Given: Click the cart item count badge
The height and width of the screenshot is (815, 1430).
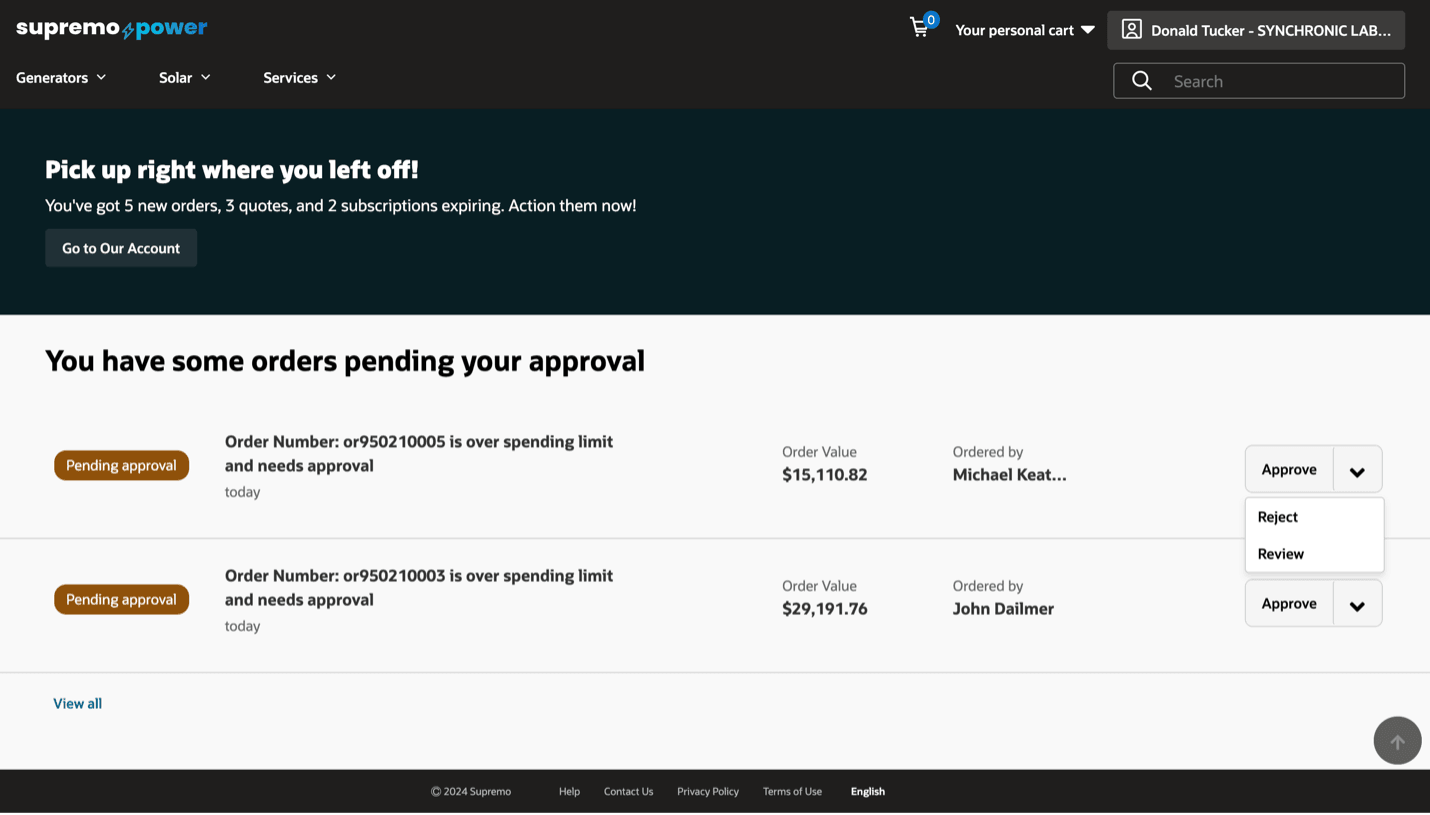Looking at the screenshot, I should click(932, 18).
